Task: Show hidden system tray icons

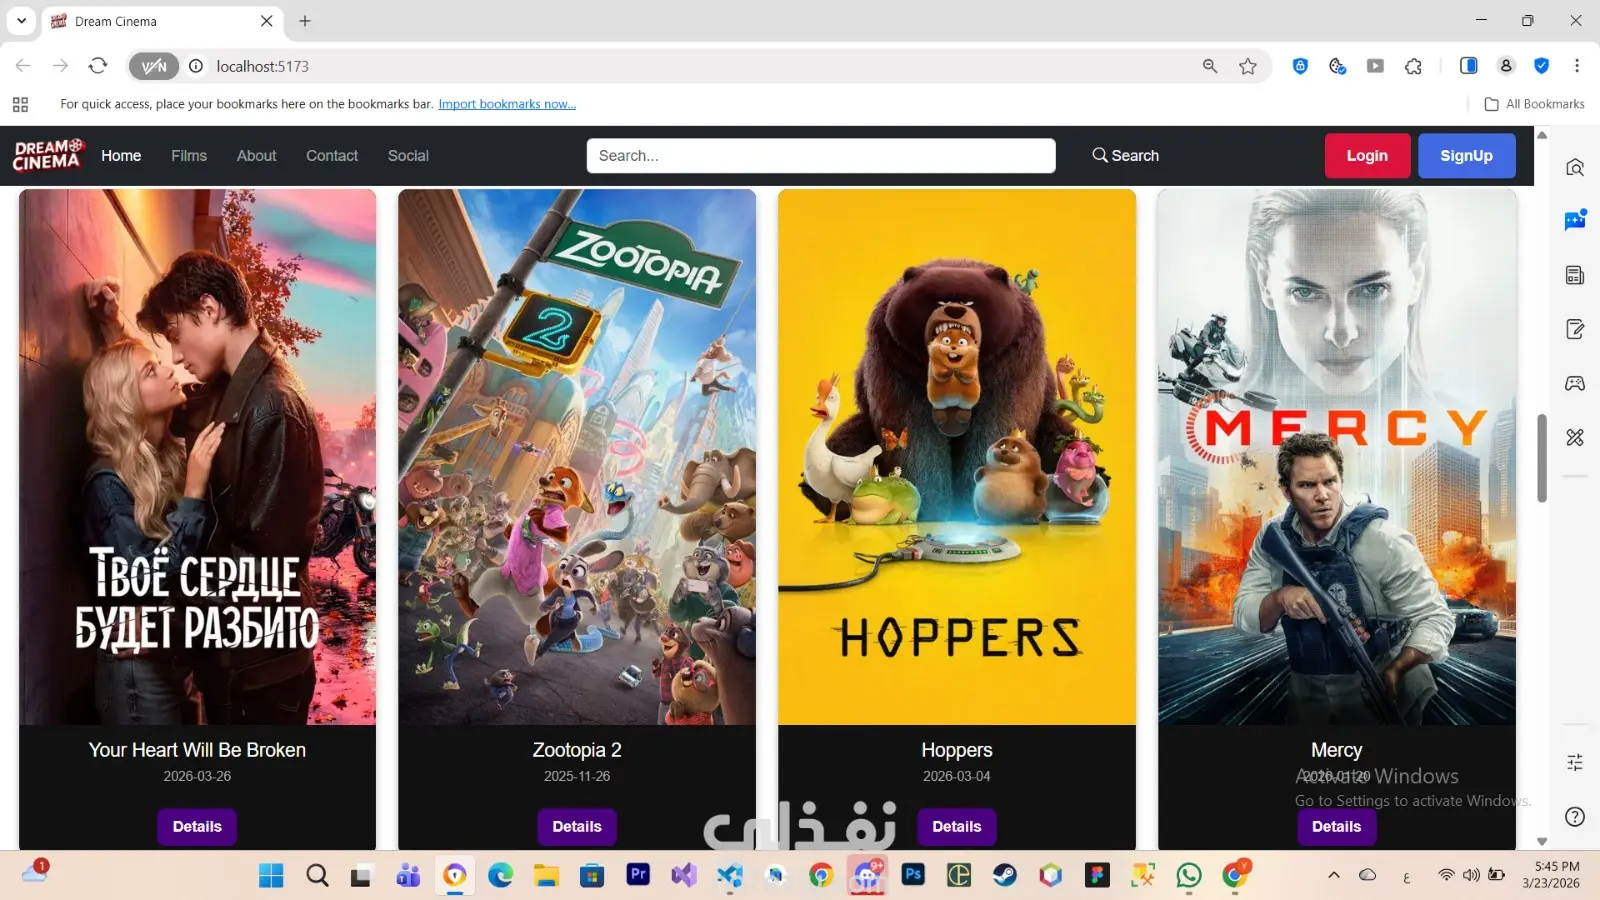Action: pyautogui.click(x=1334, y=875)
